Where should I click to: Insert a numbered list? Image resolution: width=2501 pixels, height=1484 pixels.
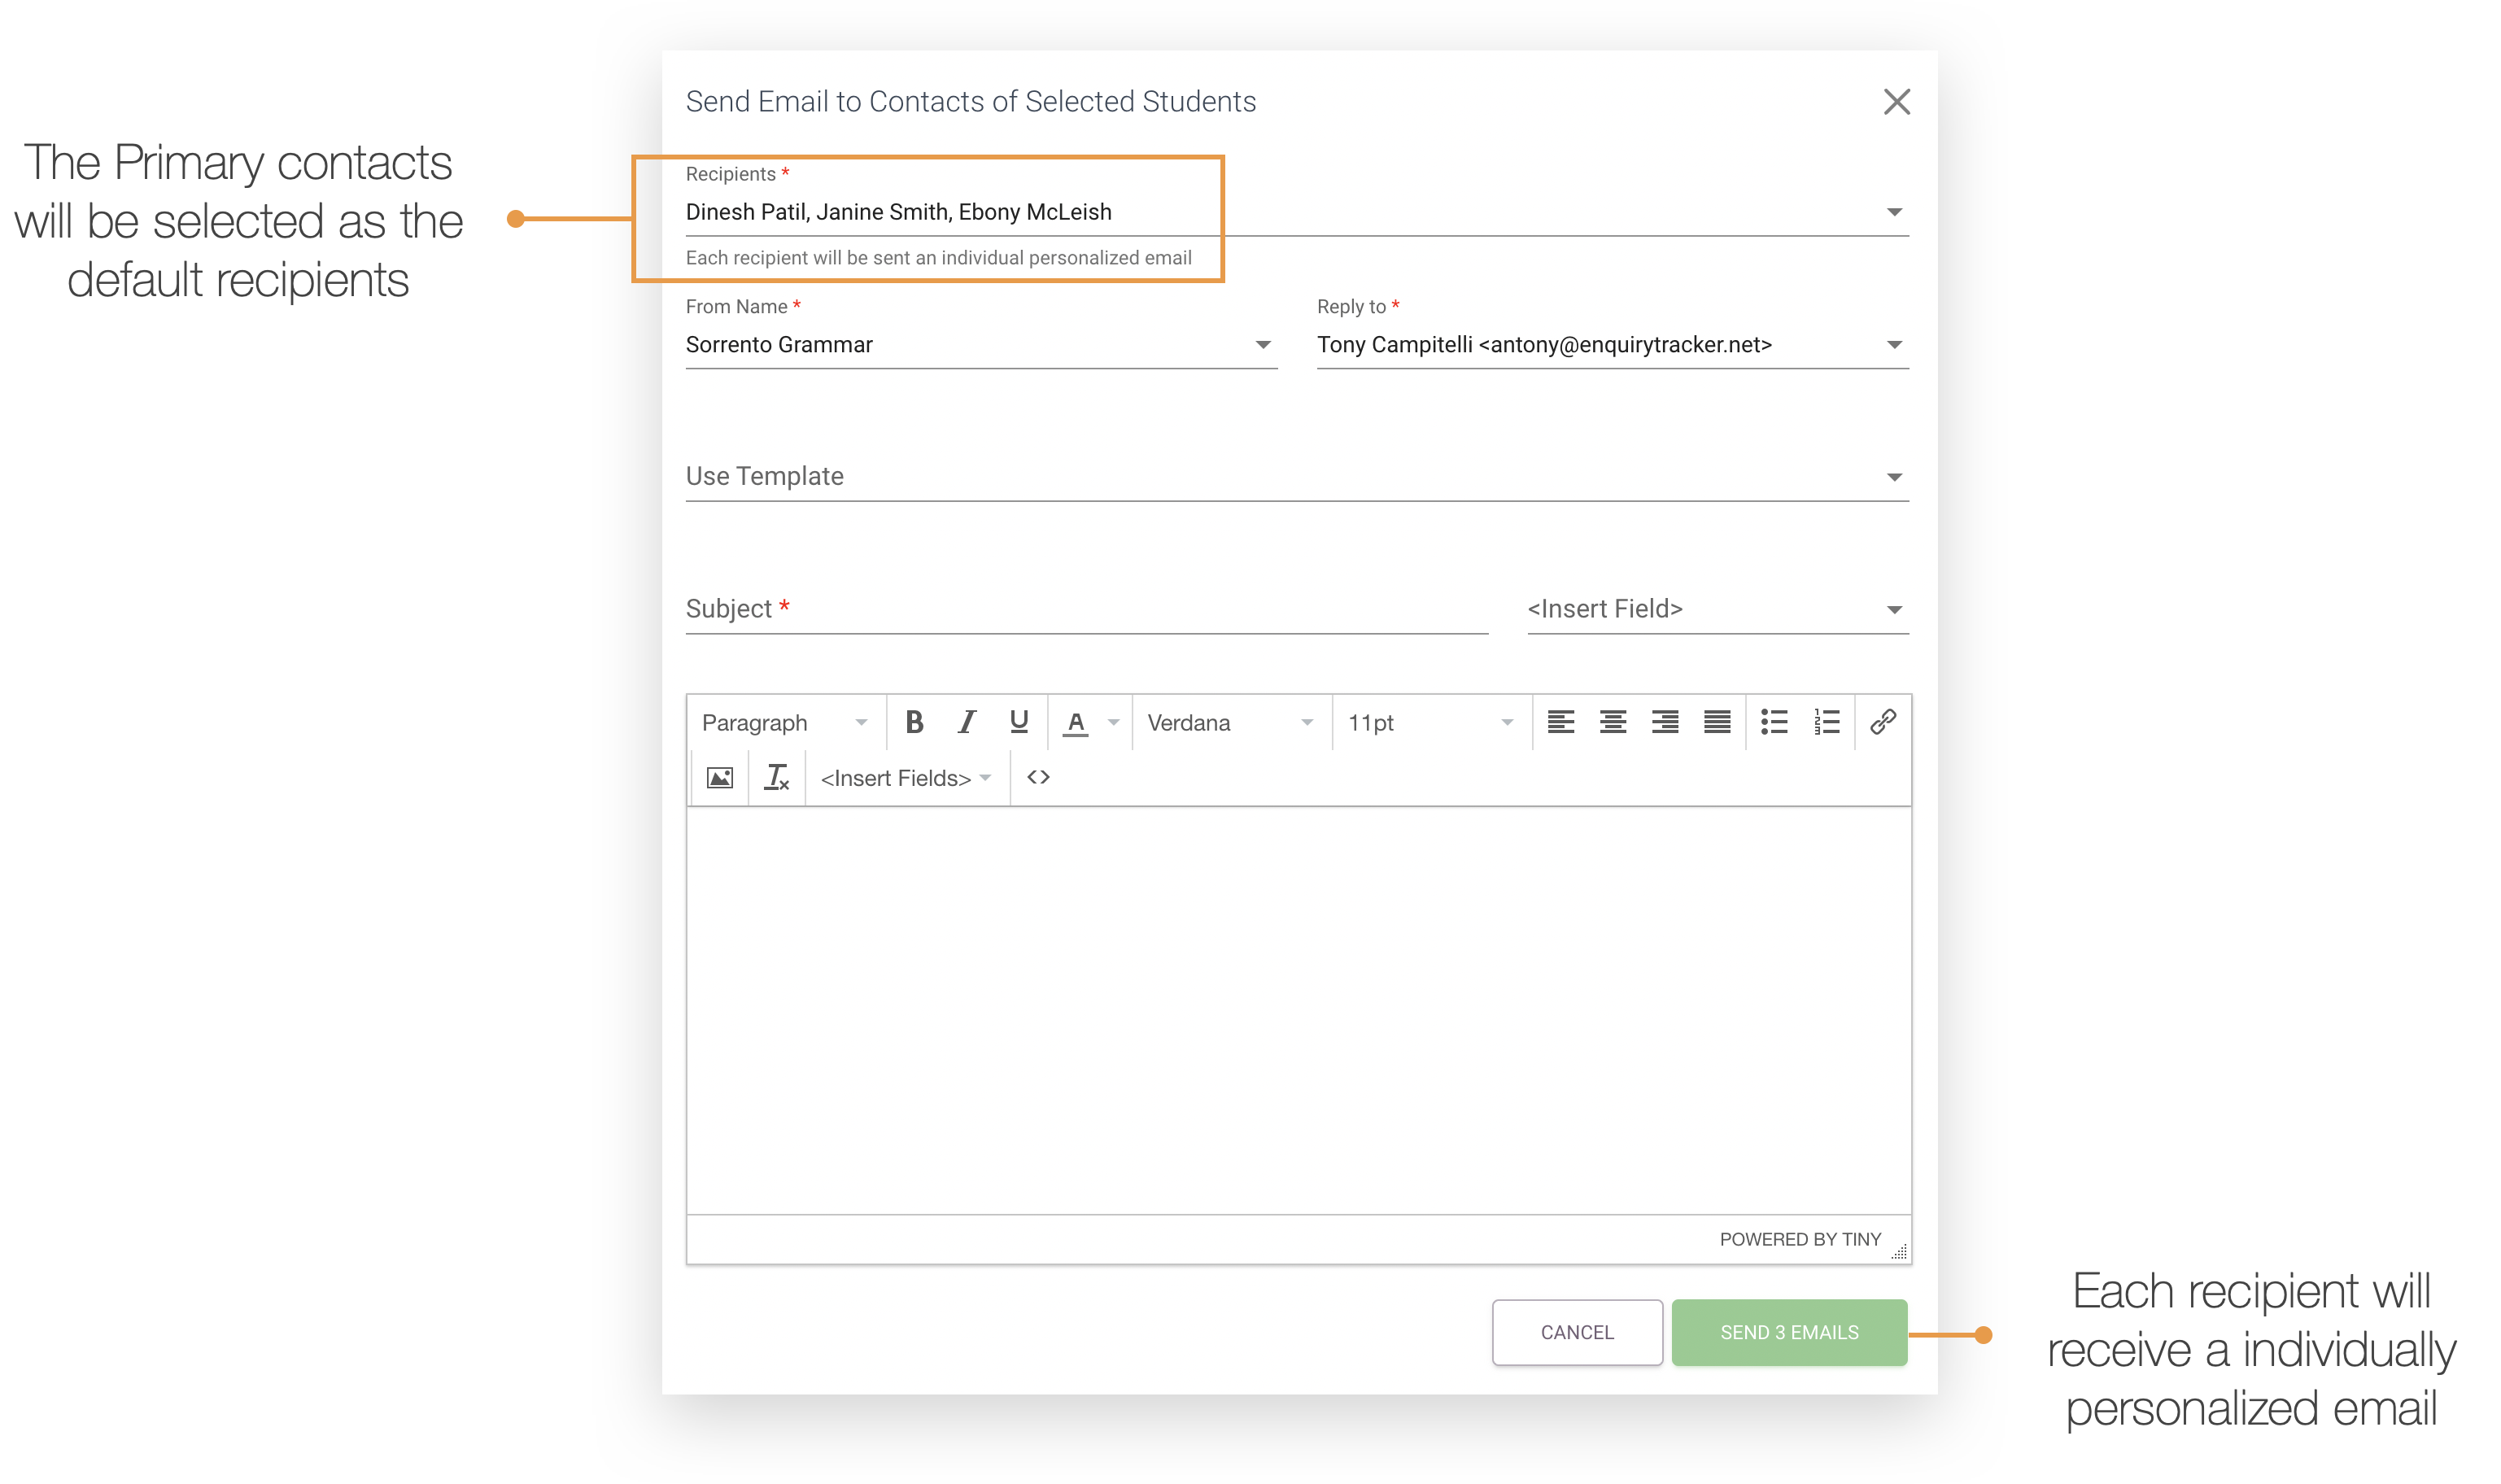[x=1826, y=722]
